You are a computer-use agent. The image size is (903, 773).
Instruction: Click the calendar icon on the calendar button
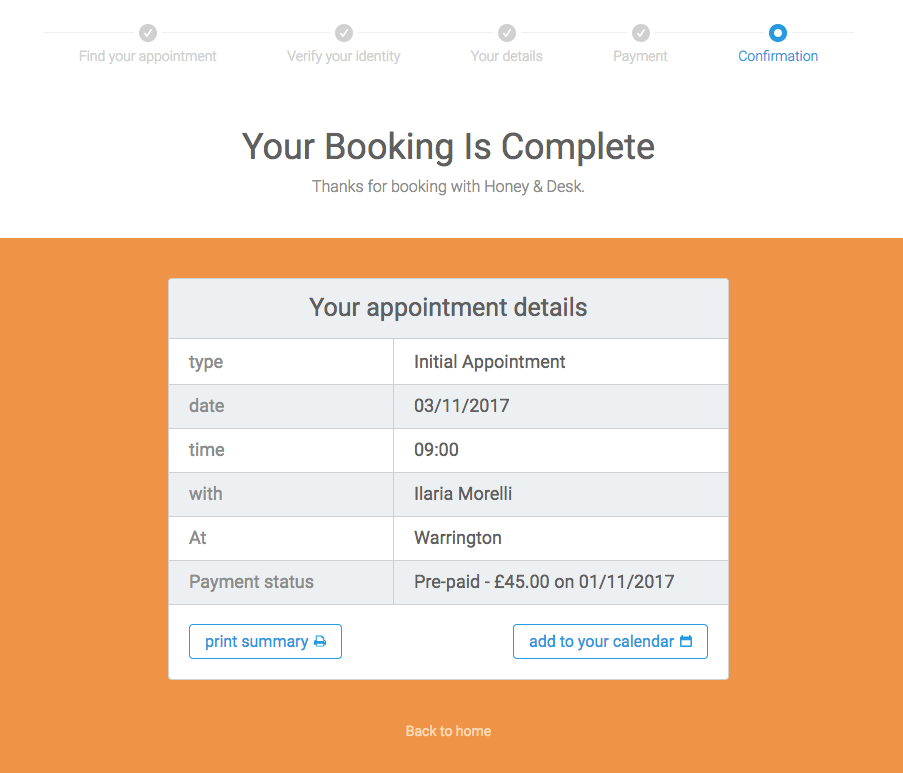(x=686, y=642)
